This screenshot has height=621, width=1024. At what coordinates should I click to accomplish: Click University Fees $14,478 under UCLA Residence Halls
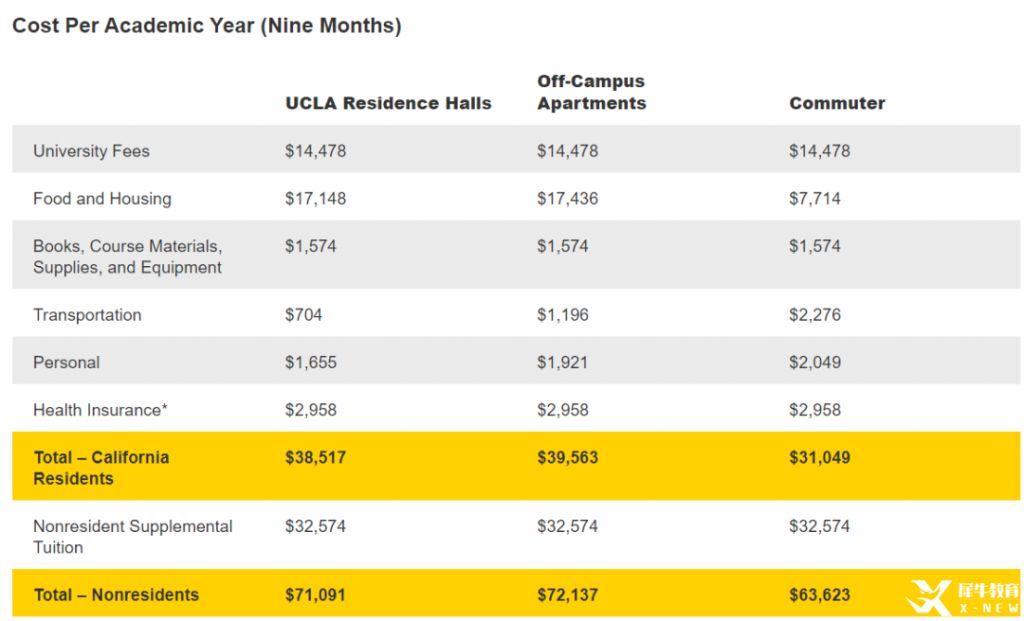coord(315,151)
